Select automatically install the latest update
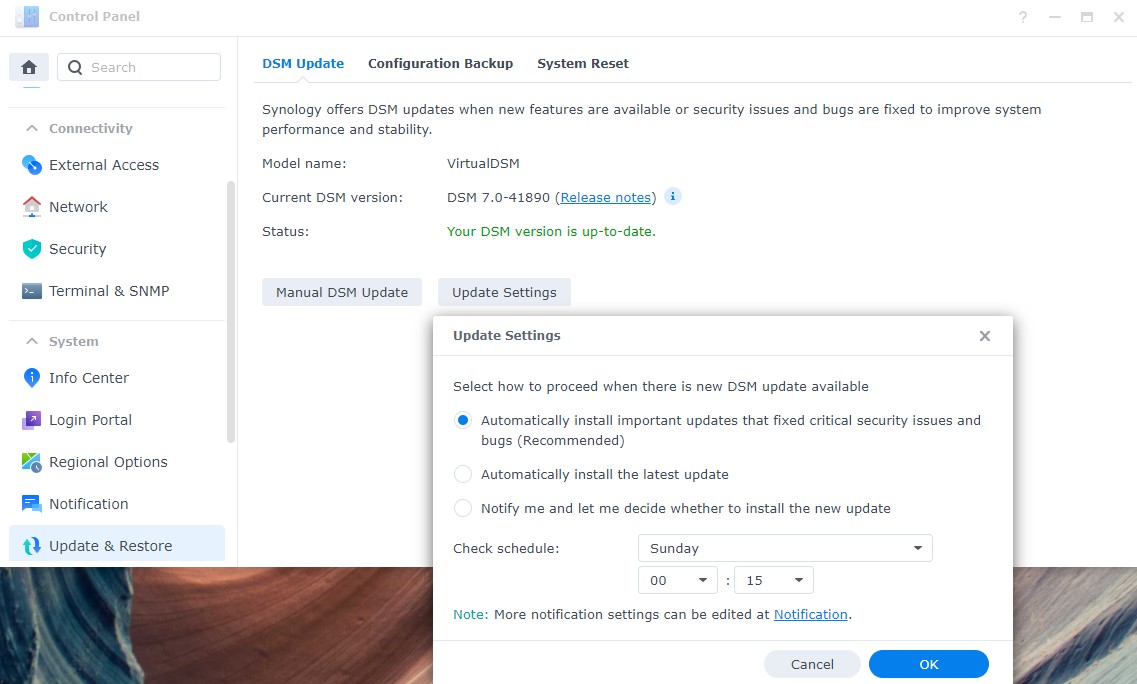Viewport: 1137px width, 684px height. [463, 474]
